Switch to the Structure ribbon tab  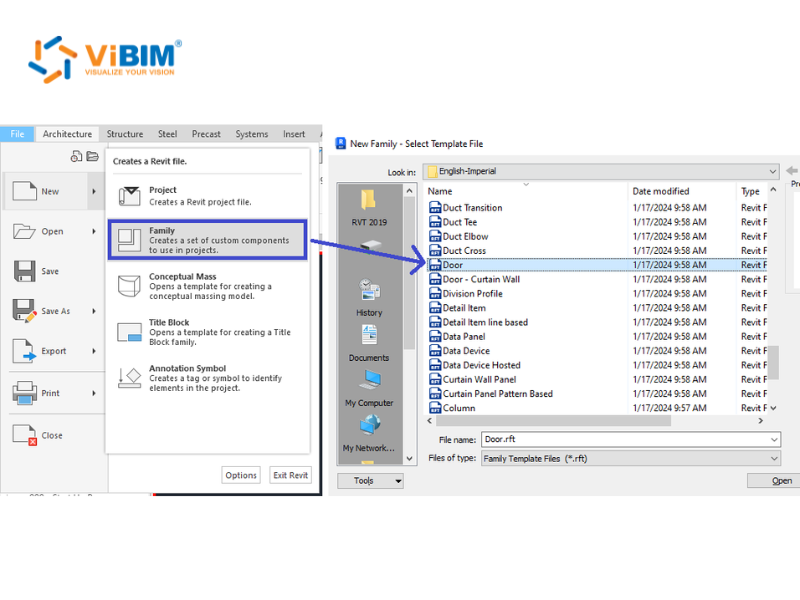click(125, 134)
